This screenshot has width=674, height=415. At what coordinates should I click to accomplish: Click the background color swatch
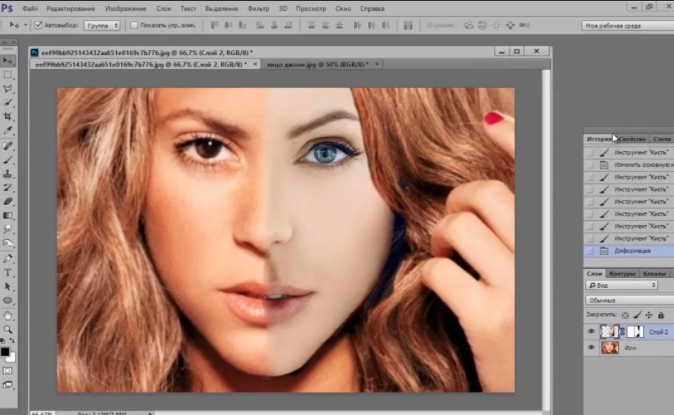[x=12, y=358]
